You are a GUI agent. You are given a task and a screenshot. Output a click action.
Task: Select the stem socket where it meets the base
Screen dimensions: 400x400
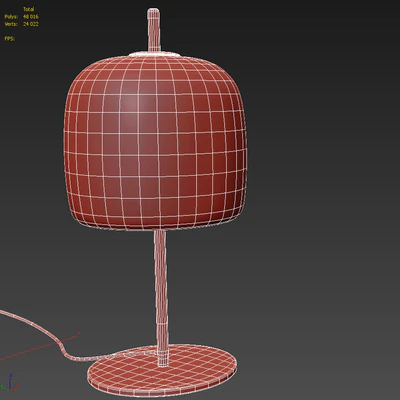point(163,357)
